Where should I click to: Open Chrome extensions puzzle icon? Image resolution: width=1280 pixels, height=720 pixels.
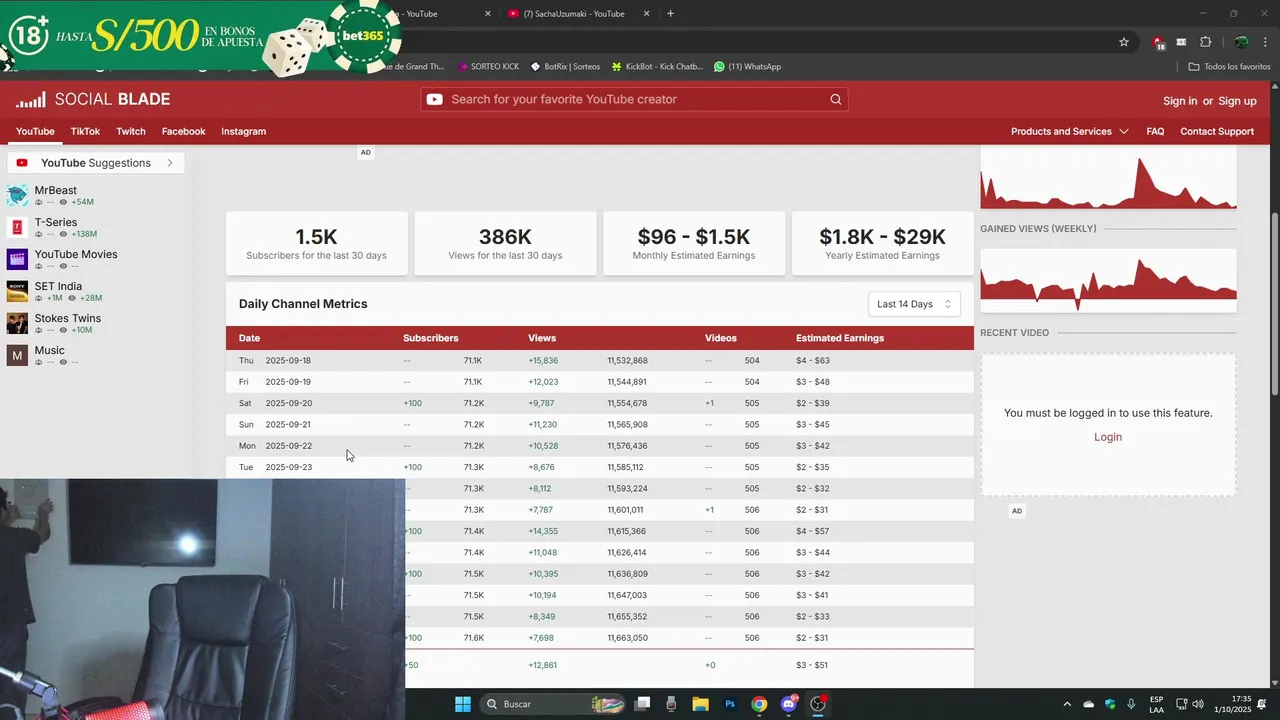(1205, 42)
